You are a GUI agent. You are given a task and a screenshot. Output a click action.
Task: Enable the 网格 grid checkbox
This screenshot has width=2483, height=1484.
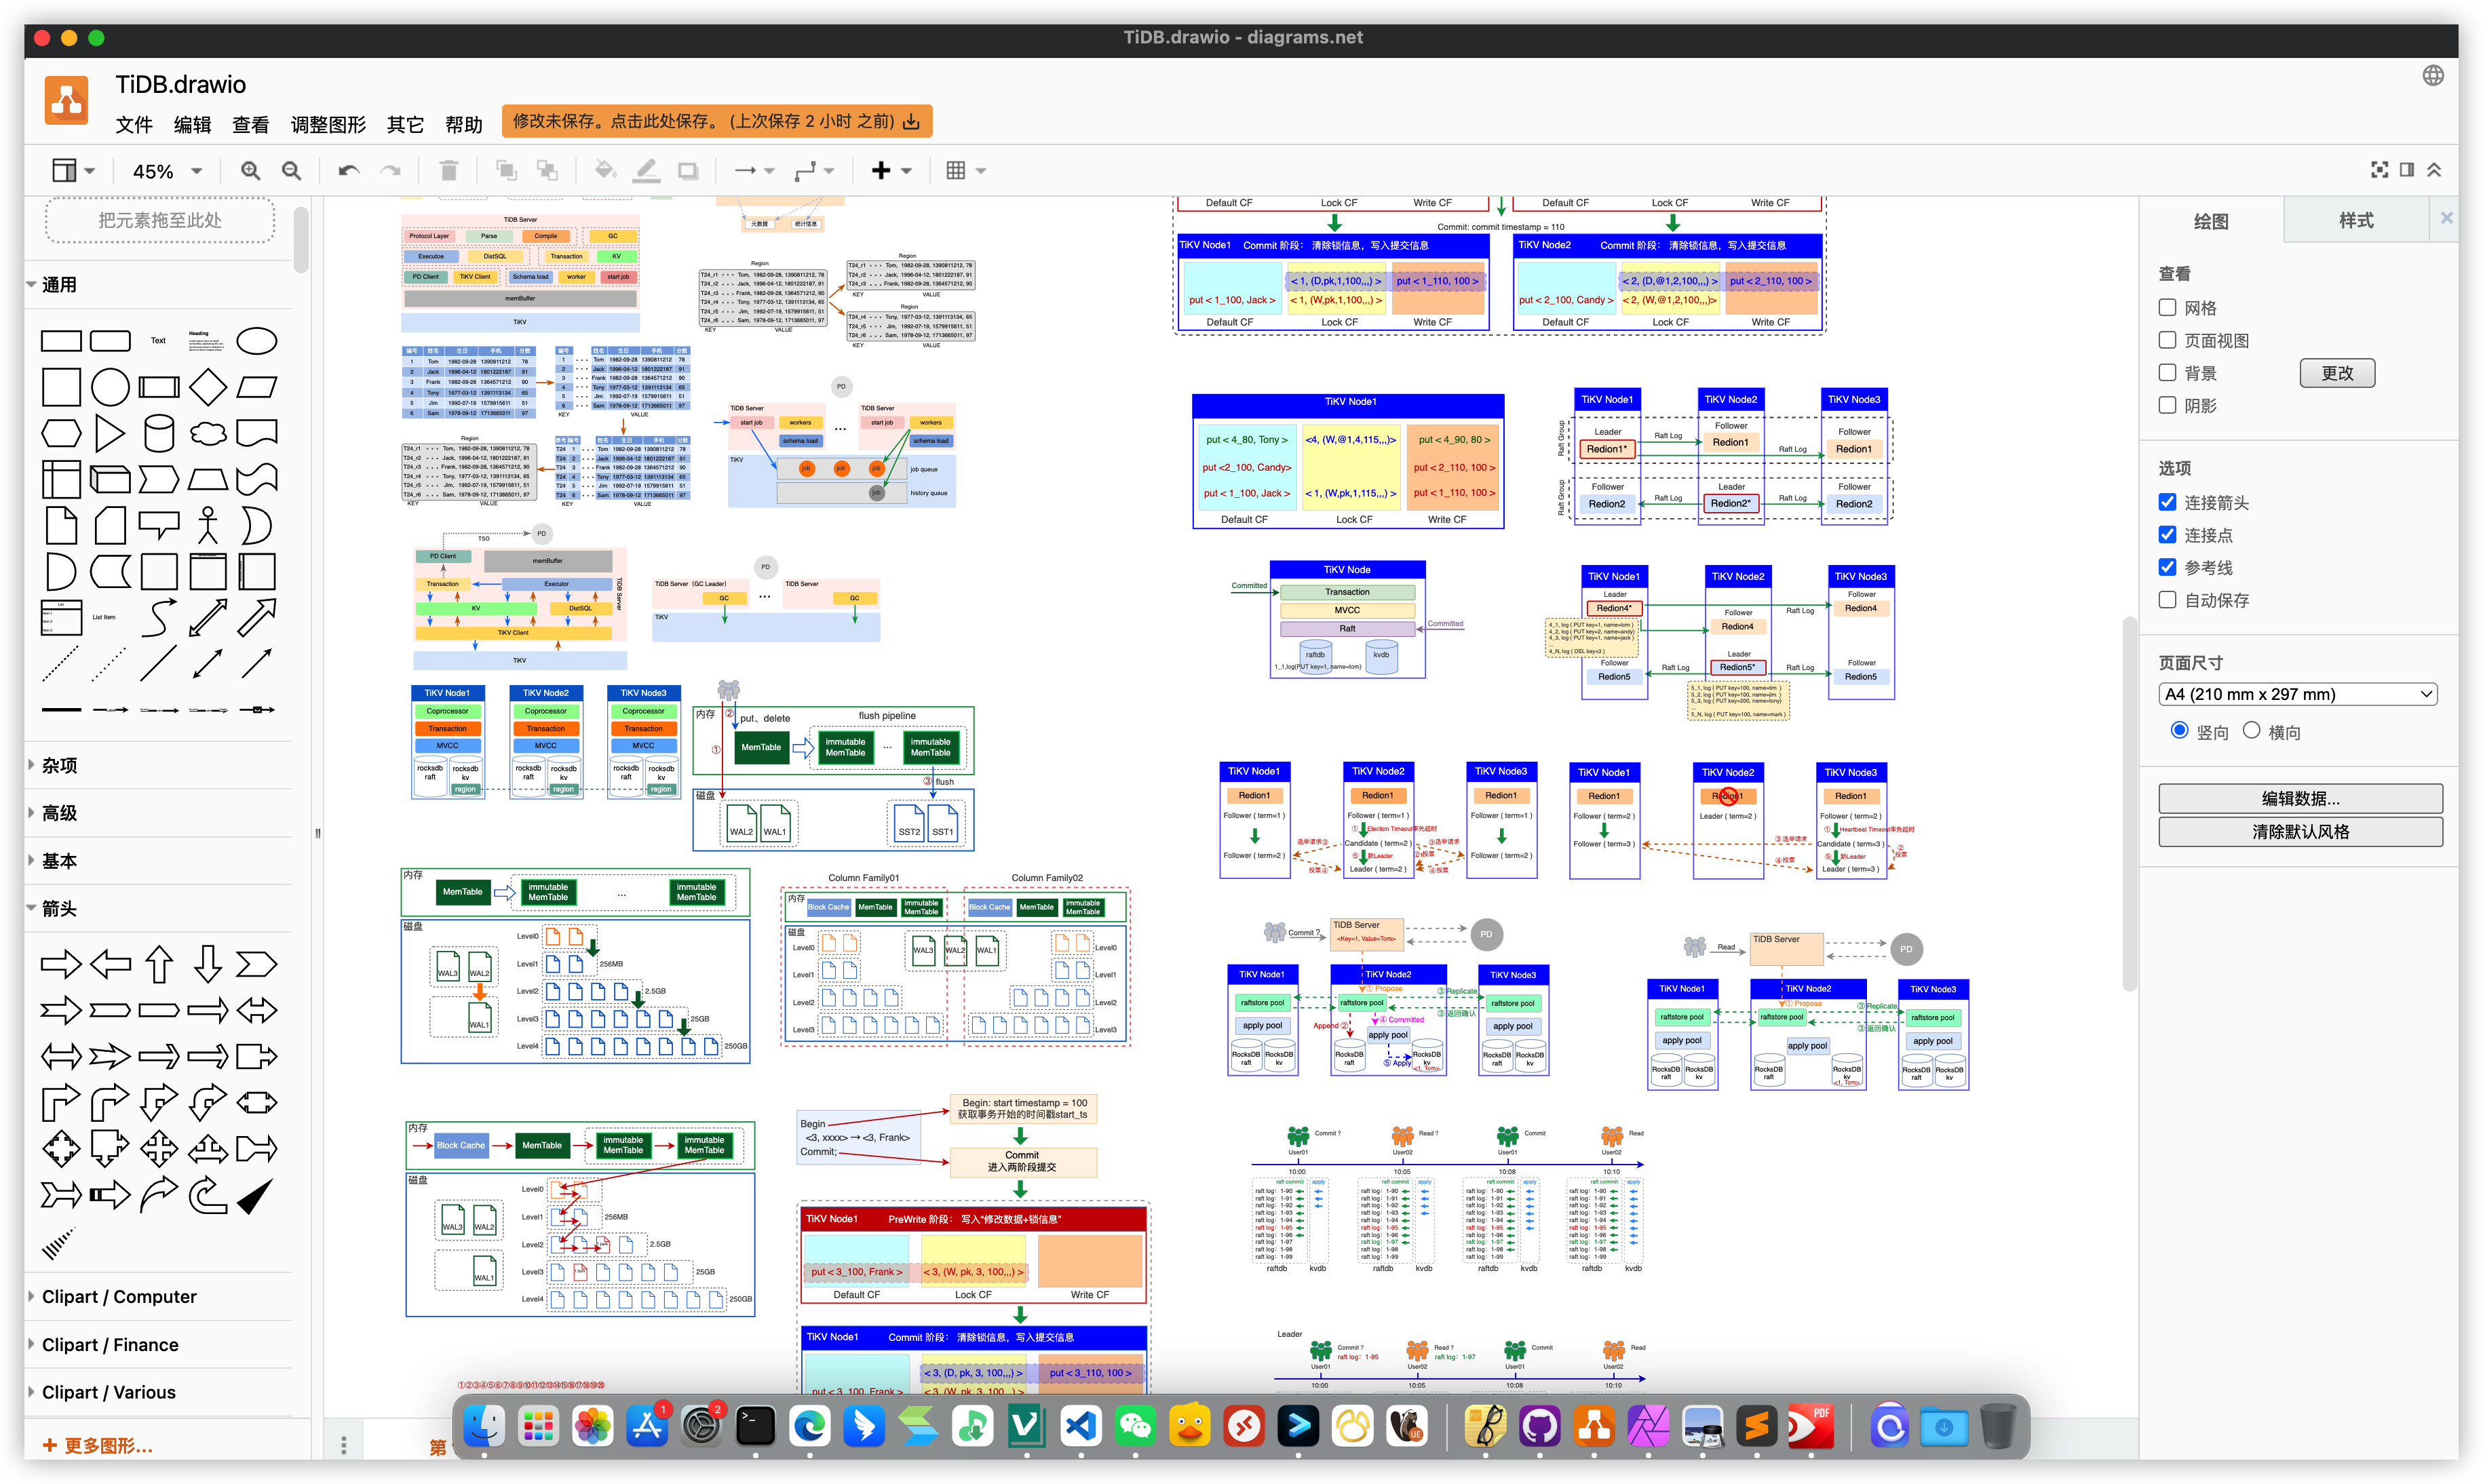click(2168, 308)
